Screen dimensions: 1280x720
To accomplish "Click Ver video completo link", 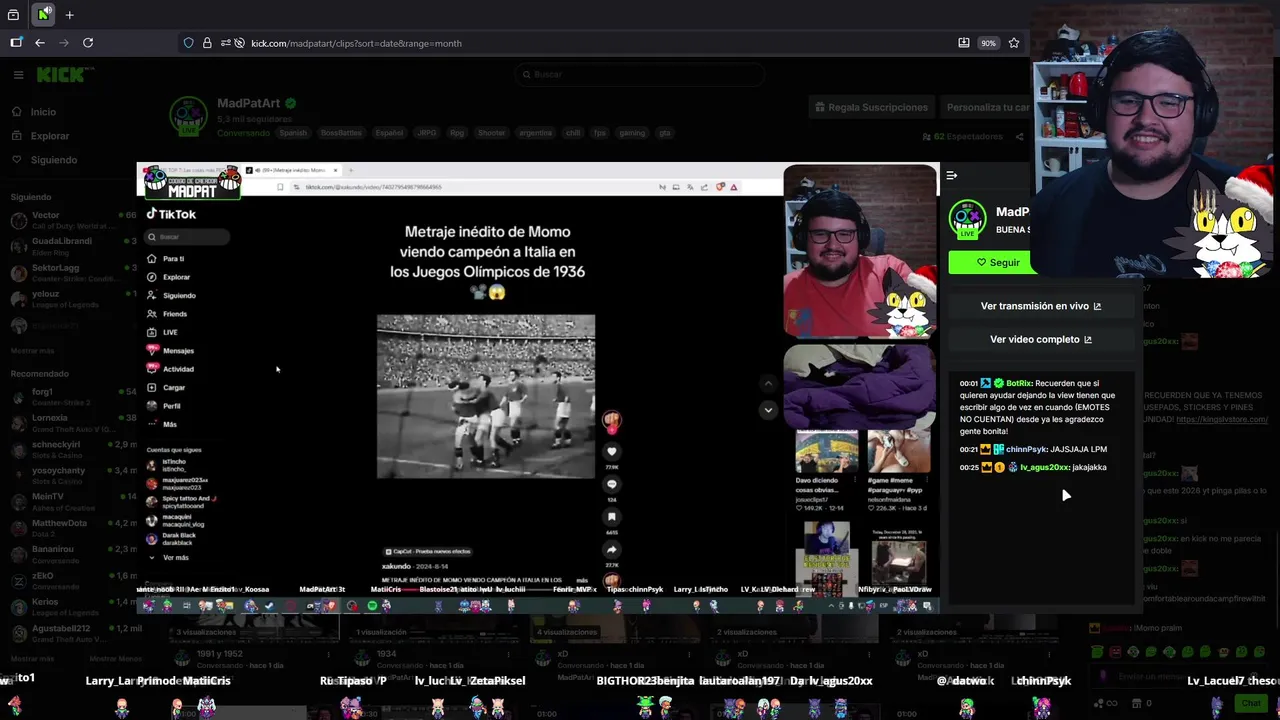I will pyautogui.click(x=1040, y=339).
